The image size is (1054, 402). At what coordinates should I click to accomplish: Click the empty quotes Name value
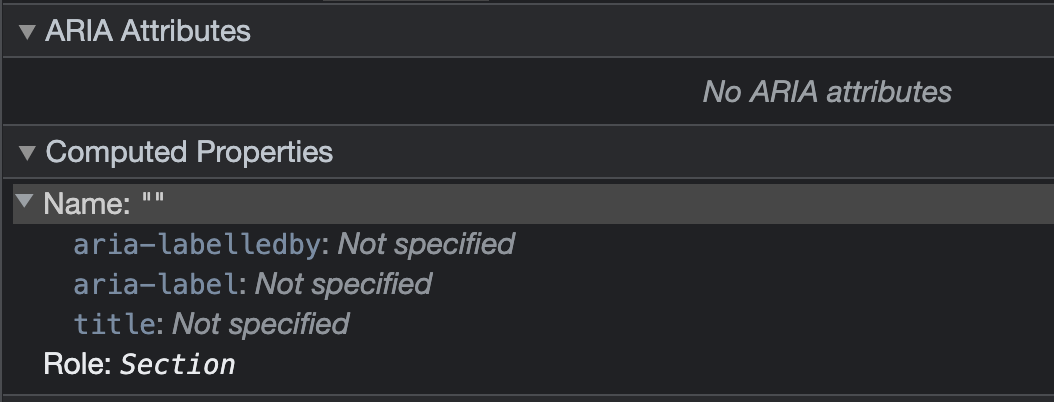pyautogui.click(x=153, y=200)
